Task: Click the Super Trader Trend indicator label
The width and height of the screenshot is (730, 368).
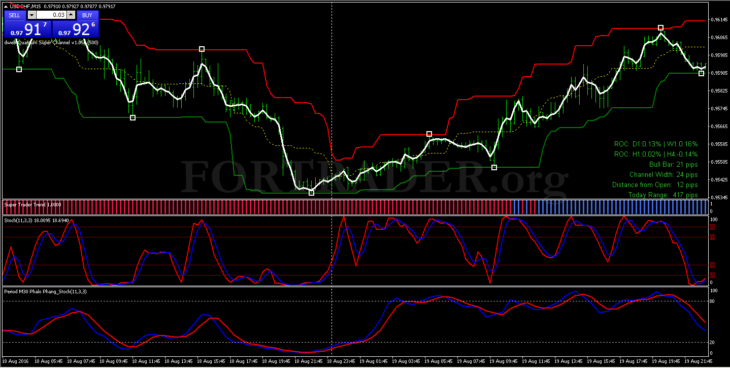Action: click(x=28, y=204)
